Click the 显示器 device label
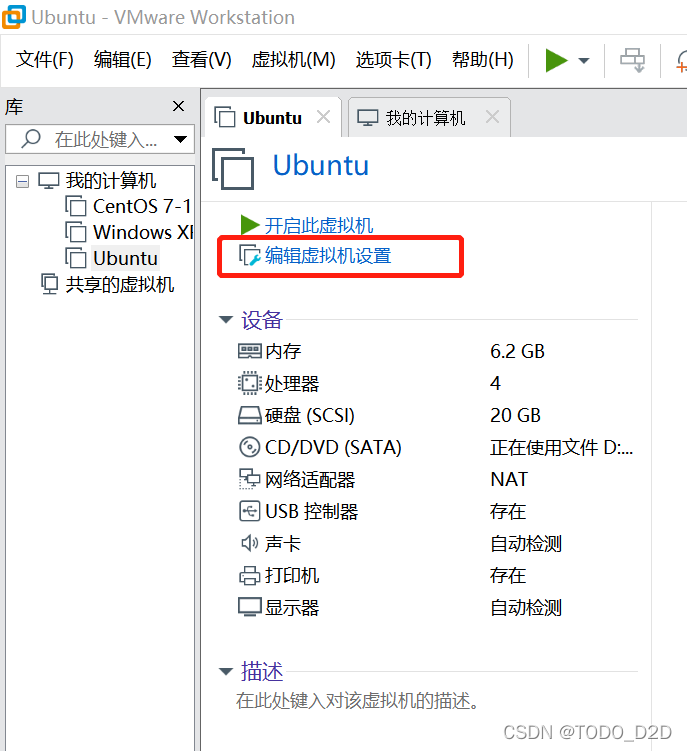Viewport: 687px width, 751px height. click(x=292, y=608)
